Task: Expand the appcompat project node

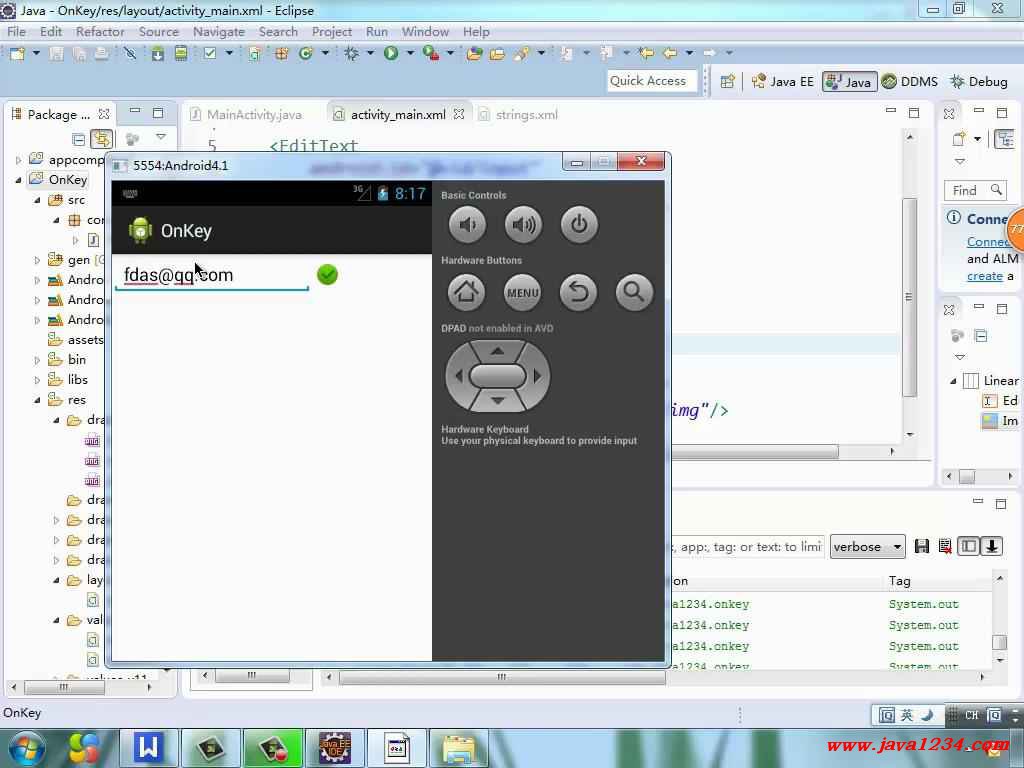Action: [18, 159]
